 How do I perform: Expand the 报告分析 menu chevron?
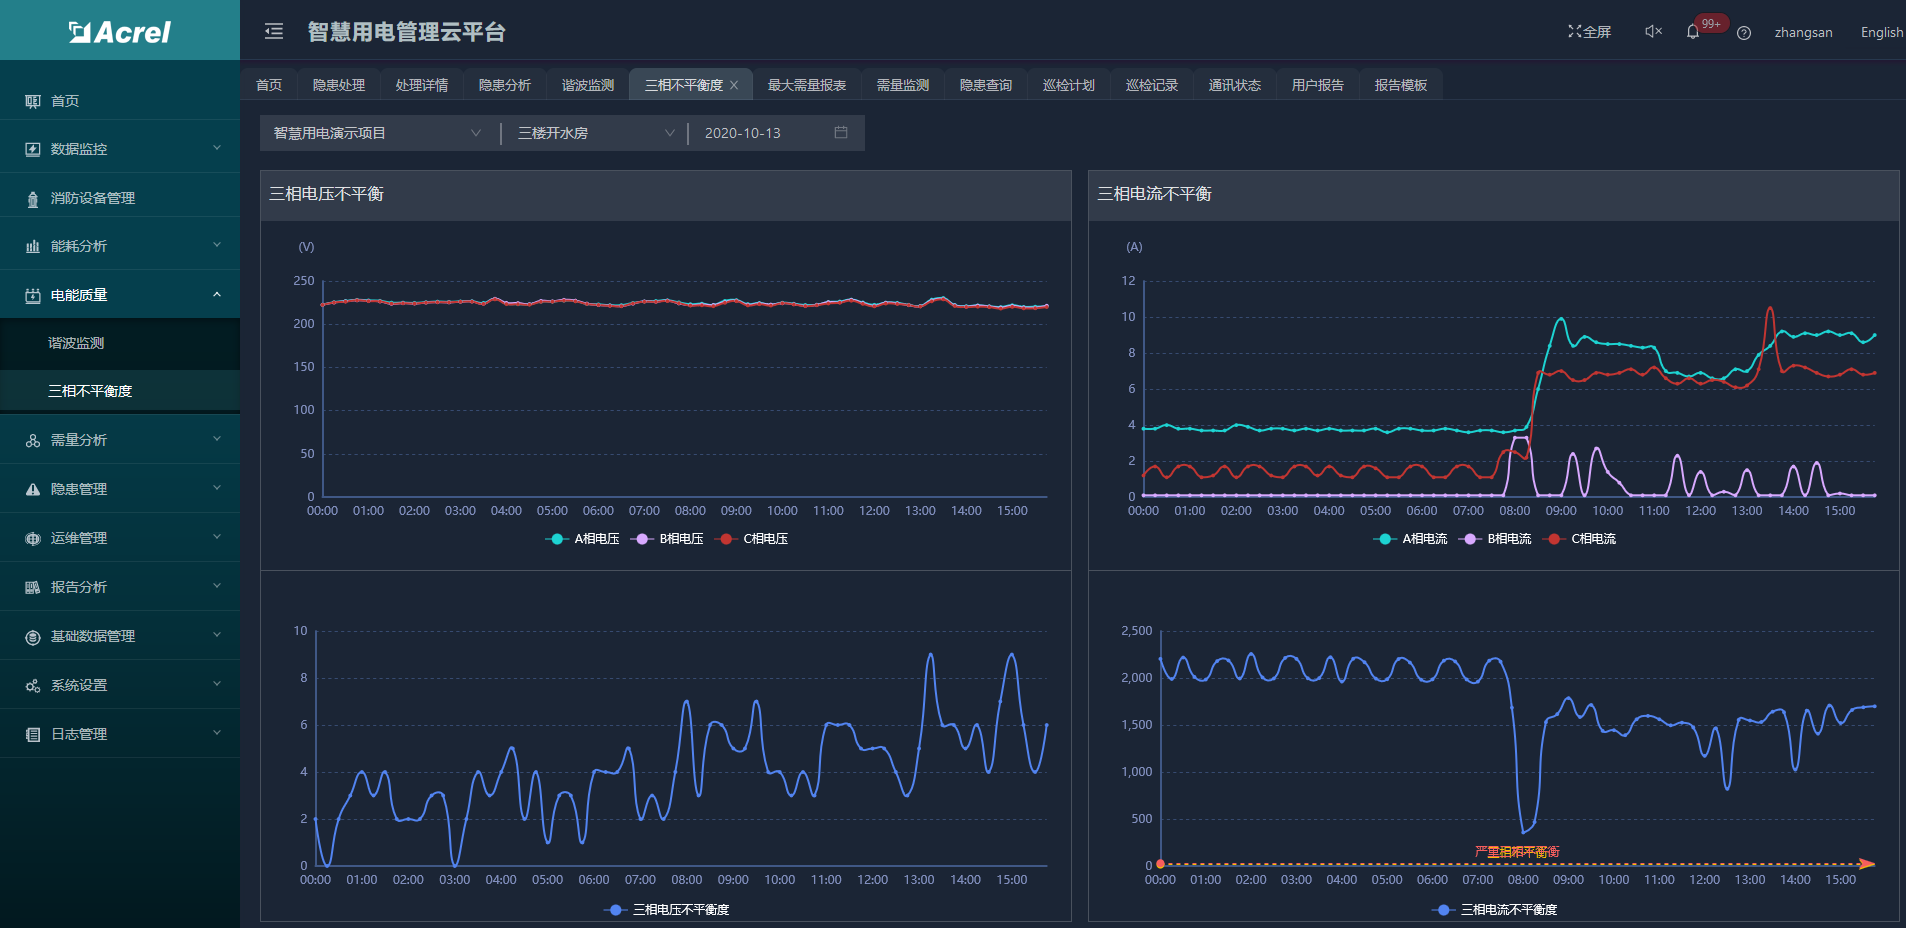217,586
